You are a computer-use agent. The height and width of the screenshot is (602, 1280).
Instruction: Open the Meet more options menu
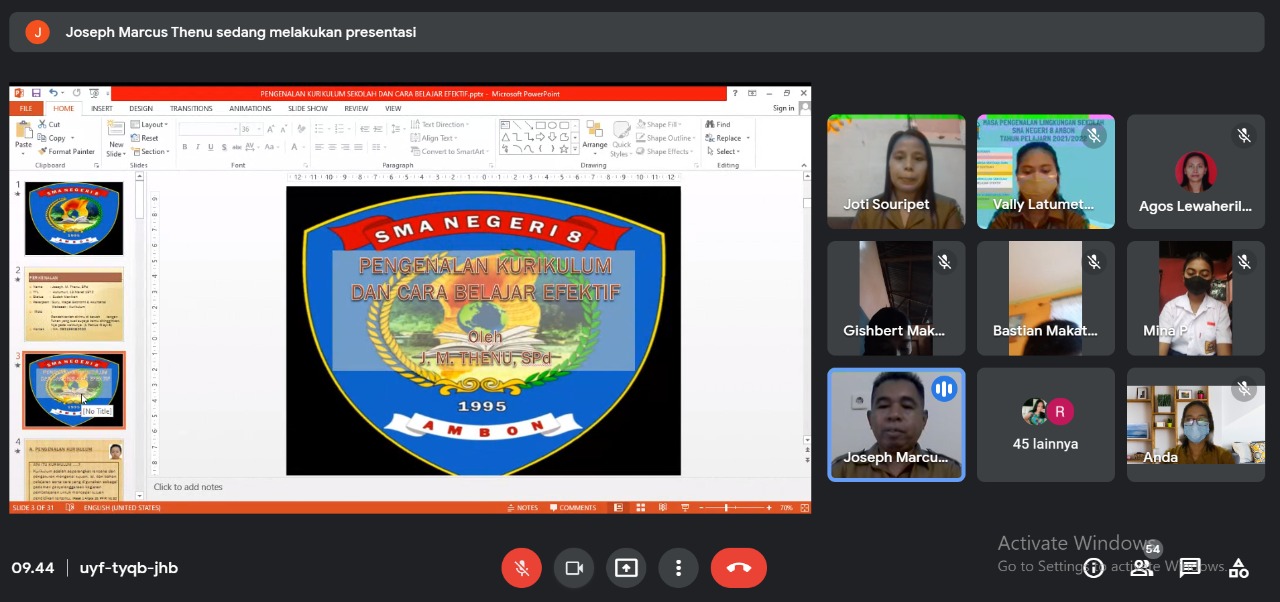pos(678,568)
